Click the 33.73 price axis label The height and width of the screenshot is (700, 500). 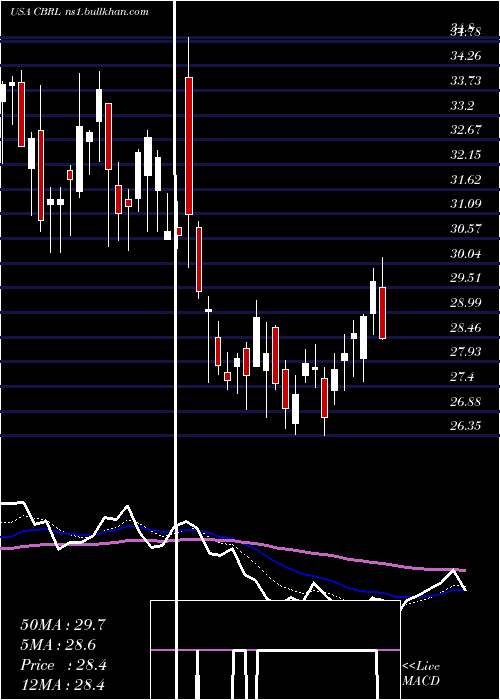(465, 81)
